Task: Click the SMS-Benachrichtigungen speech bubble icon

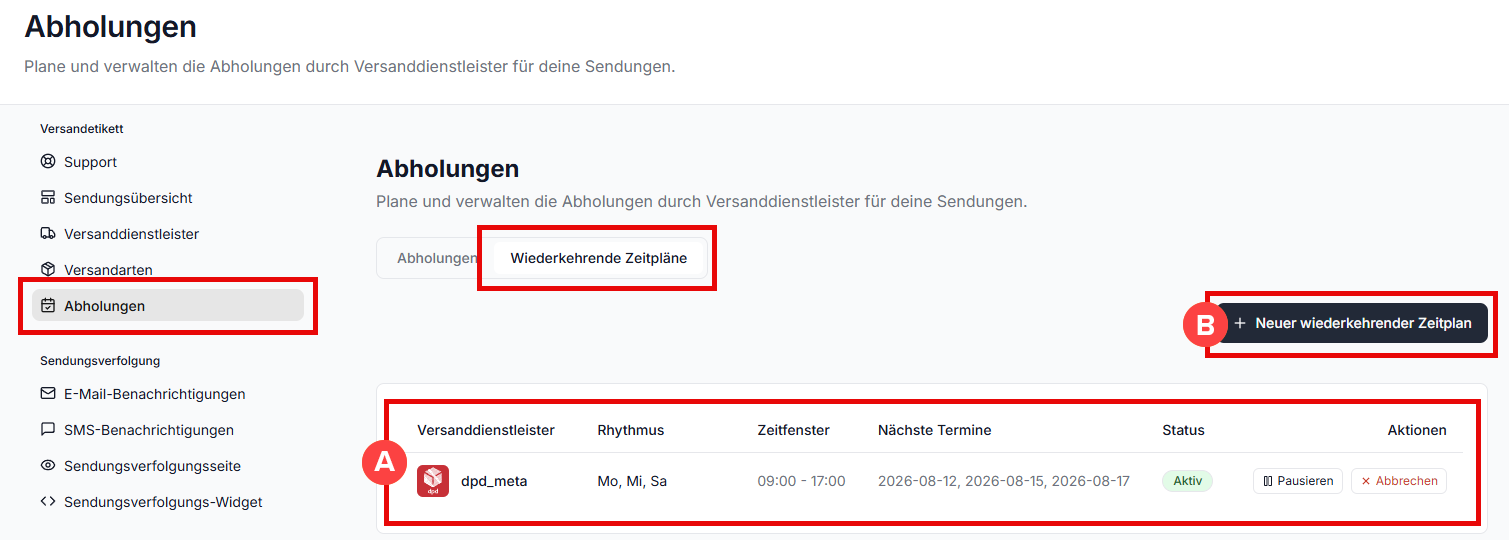Action: click(48, 430)
